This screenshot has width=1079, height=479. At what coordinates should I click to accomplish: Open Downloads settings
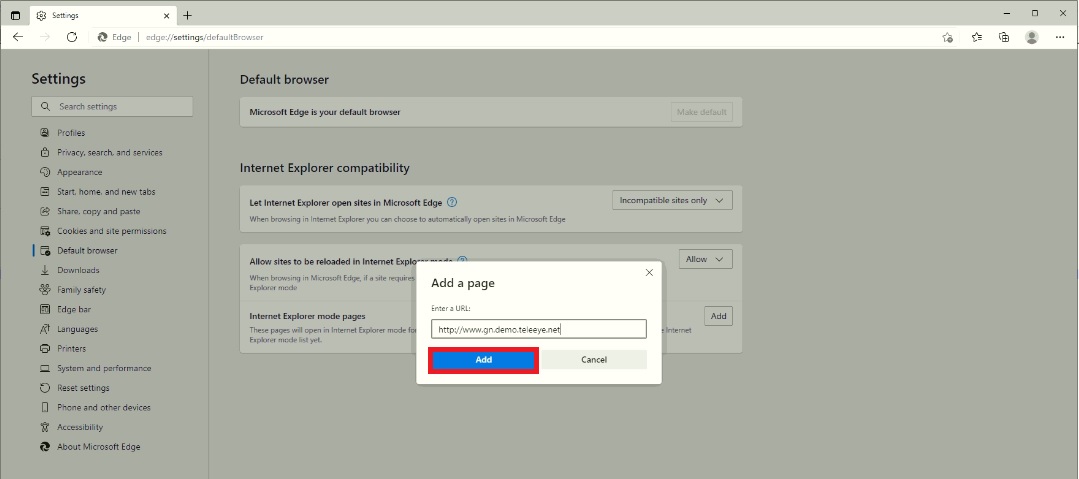click(x=78, y=270)
